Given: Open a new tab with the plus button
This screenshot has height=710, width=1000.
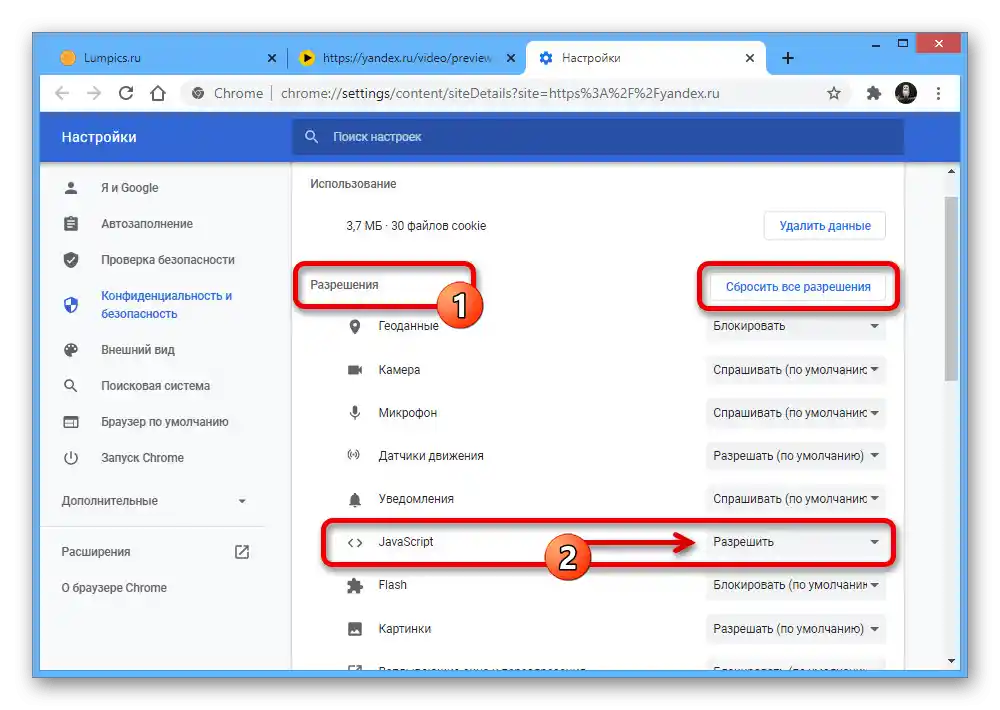Looking at the screenshot, I should coord(788,58).
